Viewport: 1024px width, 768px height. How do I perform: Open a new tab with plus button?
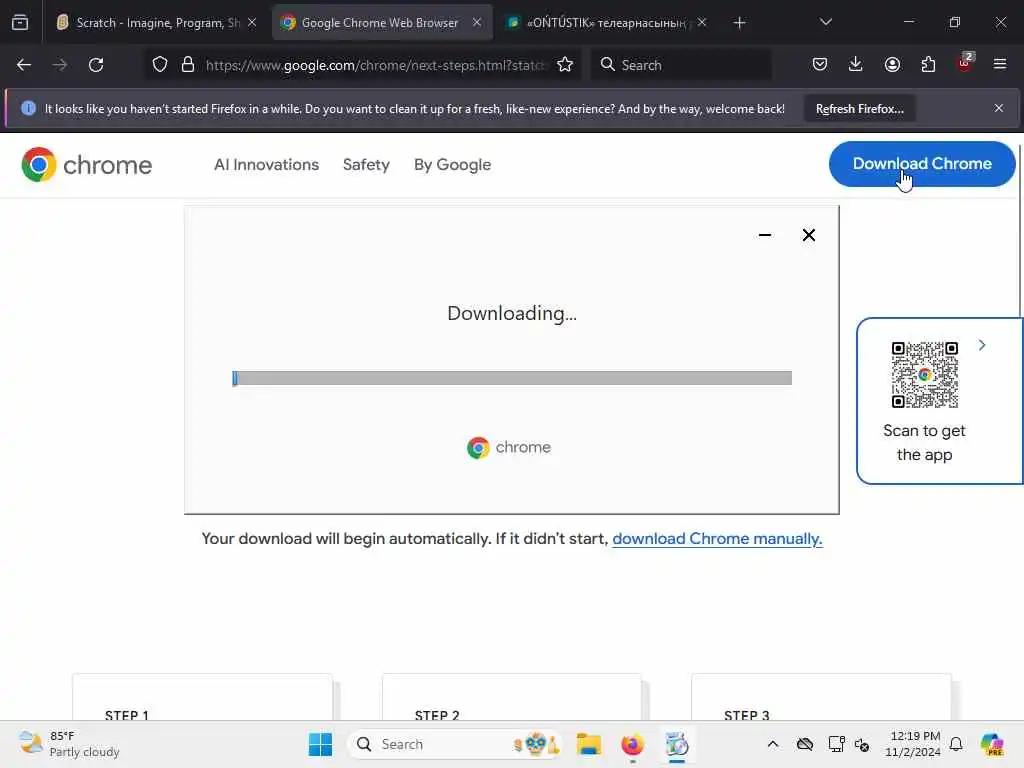click(x=739, y=23)
